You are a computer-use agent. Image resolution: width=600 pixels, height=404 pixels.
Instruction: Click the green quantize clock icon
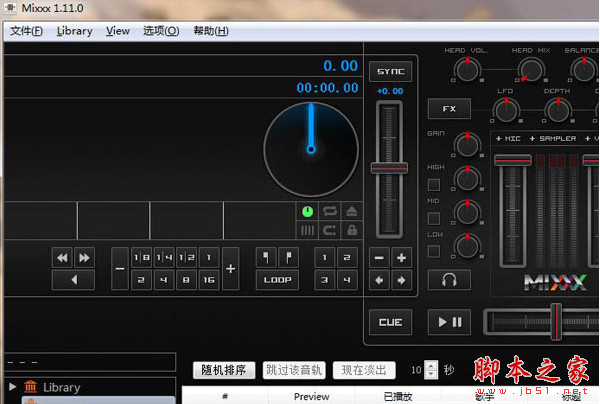click(308, 211)
